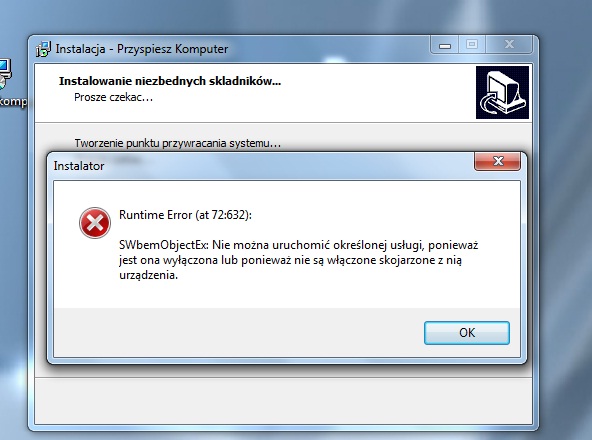Screen dimensions: 592x440
Task: Click the "Instalacja - Przyspiesz Komputer" title bar
Action: (142, 49)
